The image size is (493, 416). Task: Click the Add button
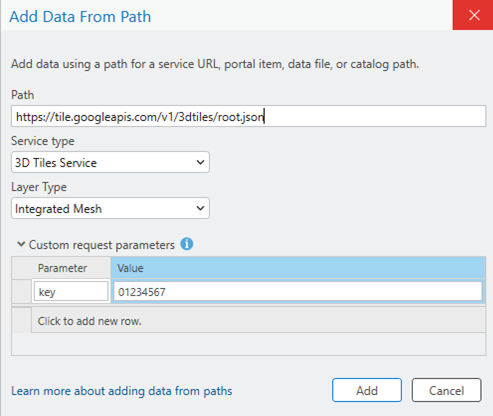coord(367,390)
